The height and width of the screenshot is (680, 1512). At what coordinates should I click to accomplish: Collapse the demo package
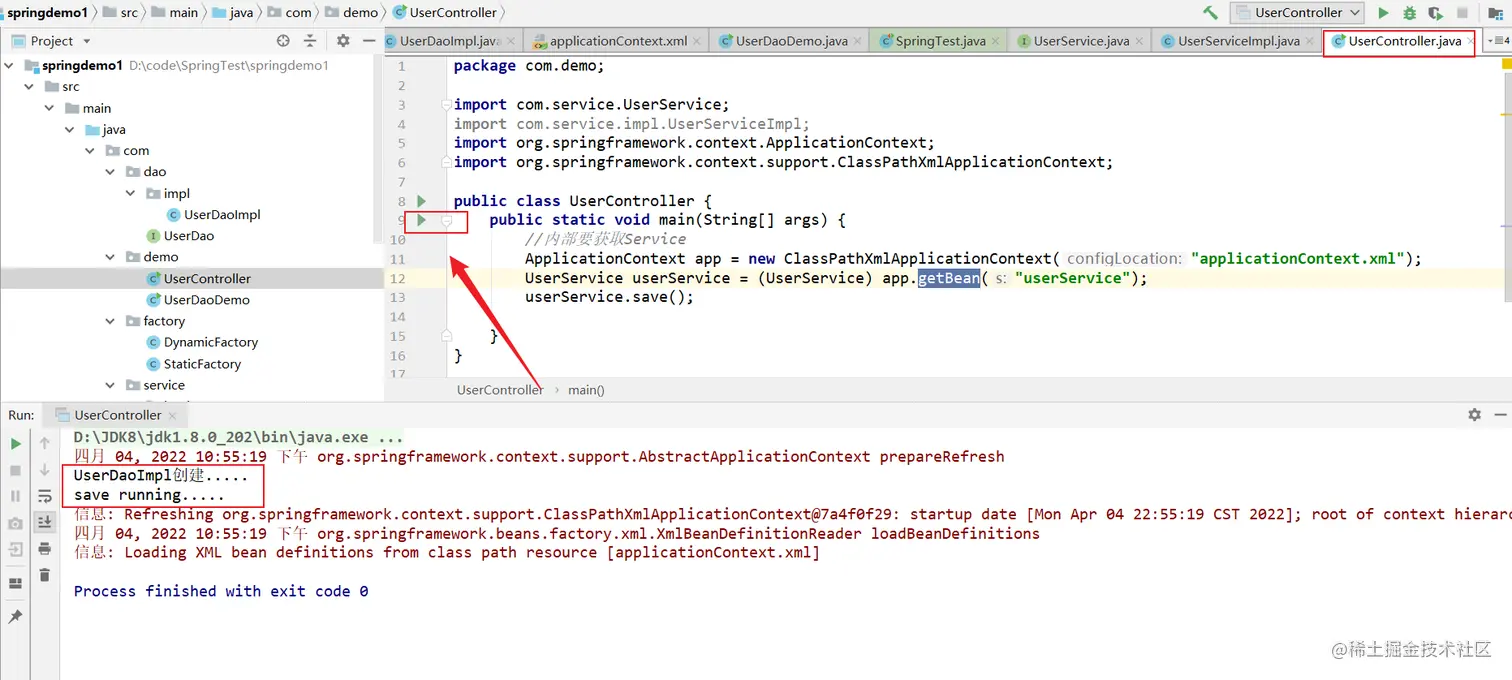coord(110,257)
